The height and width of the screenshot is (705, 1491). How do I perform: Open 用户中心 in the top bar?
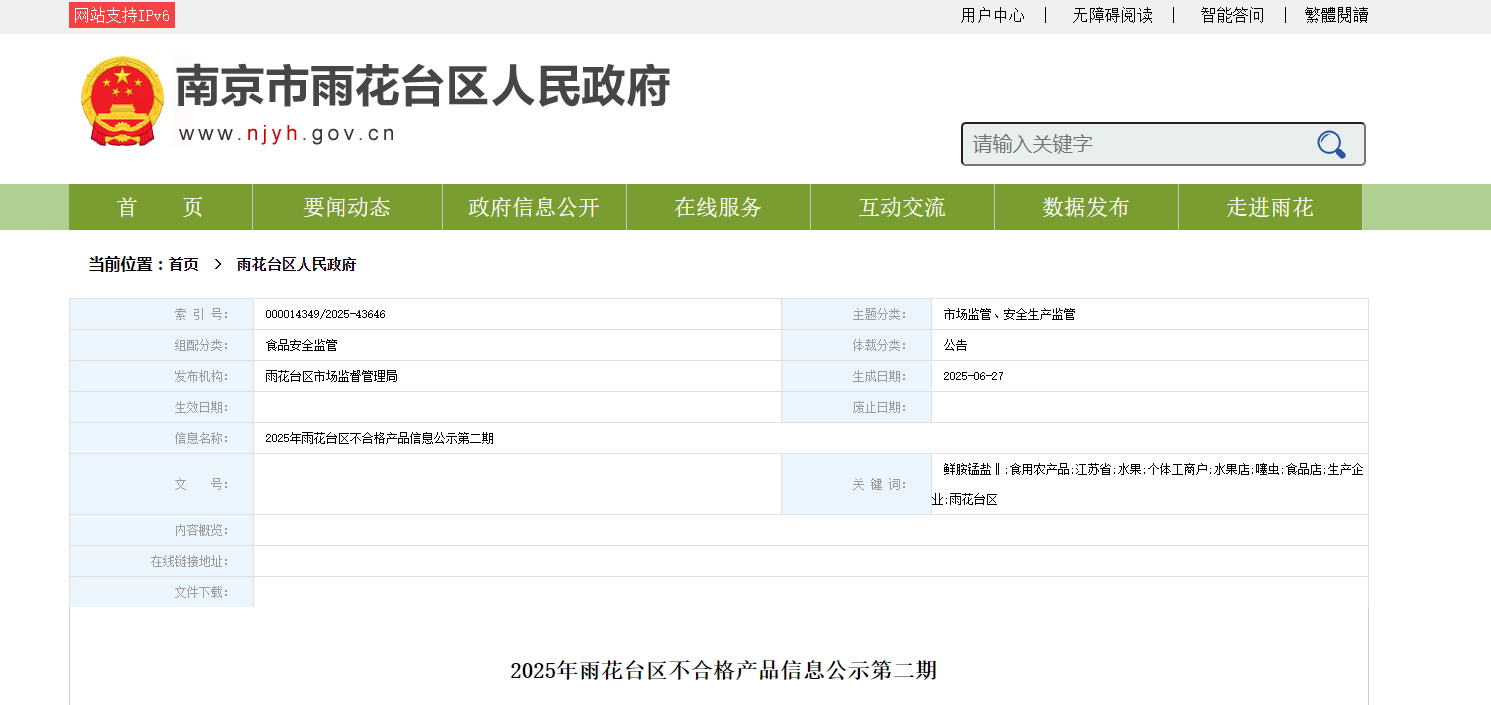tap(992, 15)
